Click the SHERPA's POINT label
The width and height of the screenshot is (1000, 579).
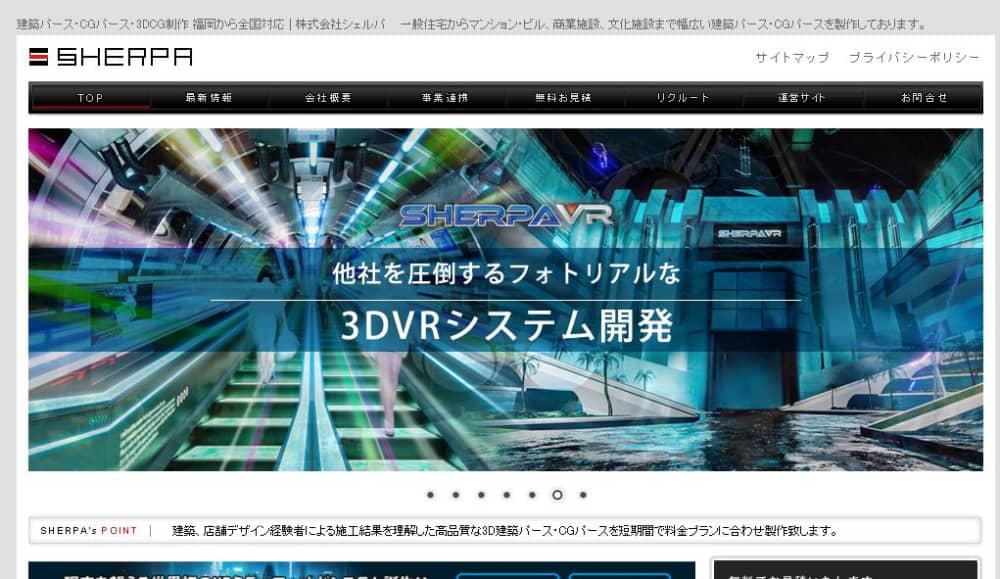89,531
